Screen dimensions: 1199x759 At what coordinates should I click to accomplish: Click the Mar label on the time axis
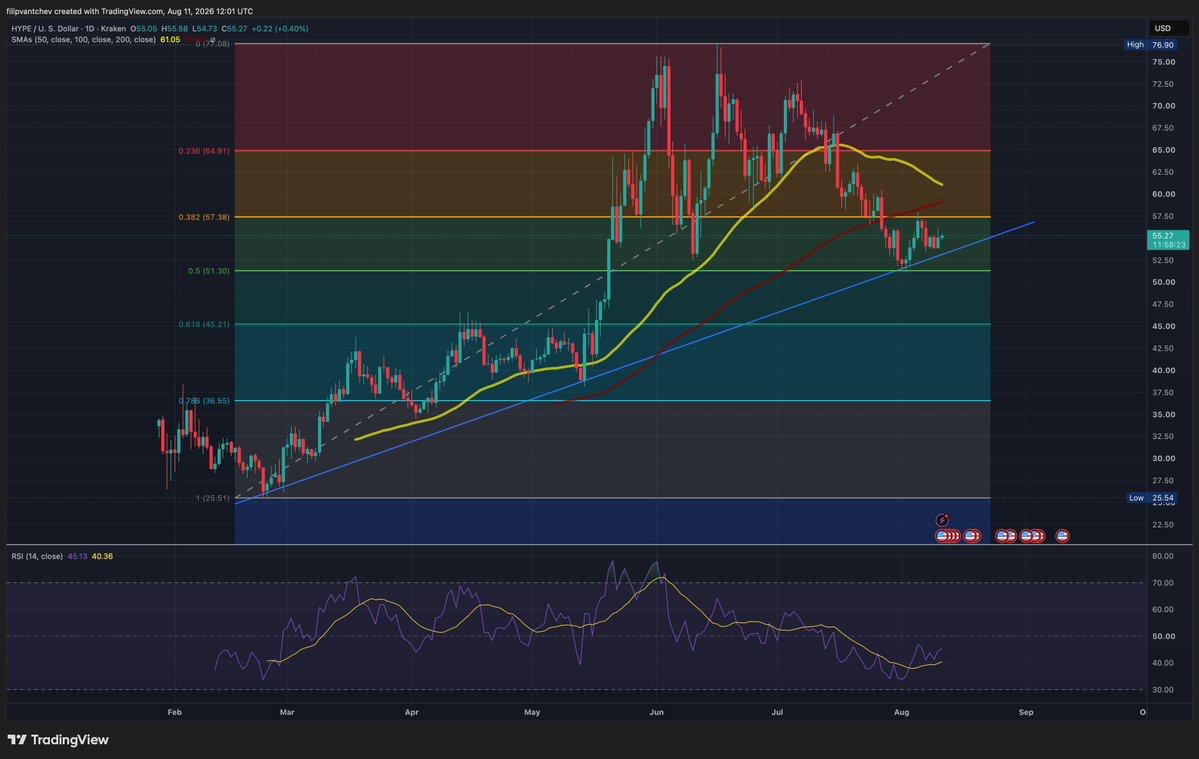tap(287, 712)
